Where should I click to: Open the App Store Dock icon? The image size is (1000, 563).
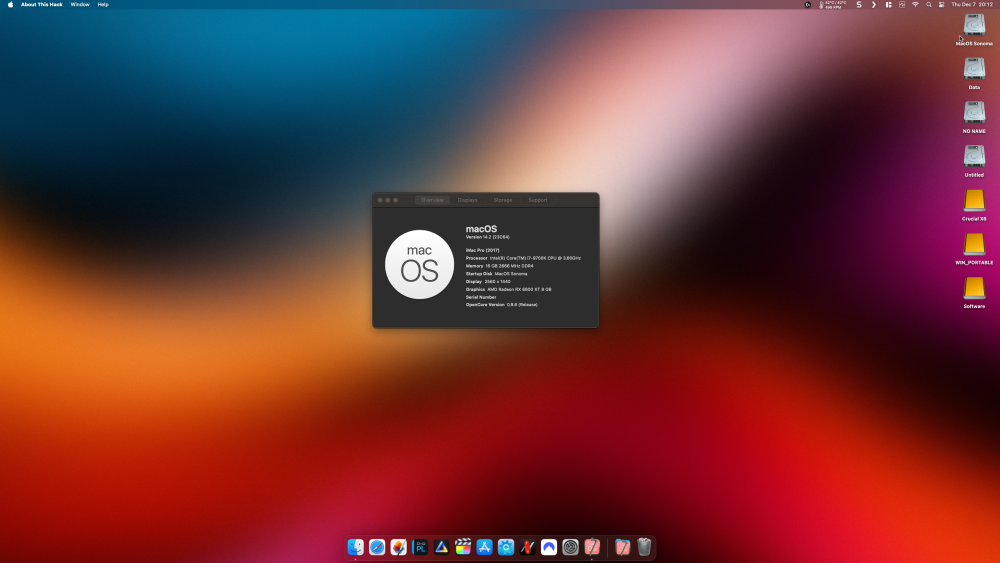[485, 547]
